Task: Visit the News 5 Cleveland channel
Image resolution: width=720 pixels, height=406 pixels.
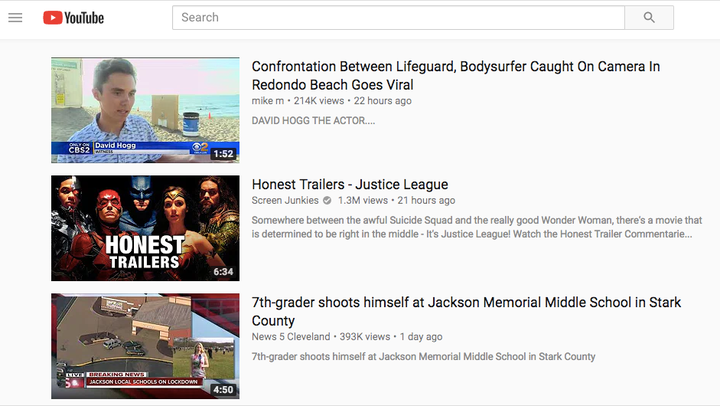Action: (291, 337)
